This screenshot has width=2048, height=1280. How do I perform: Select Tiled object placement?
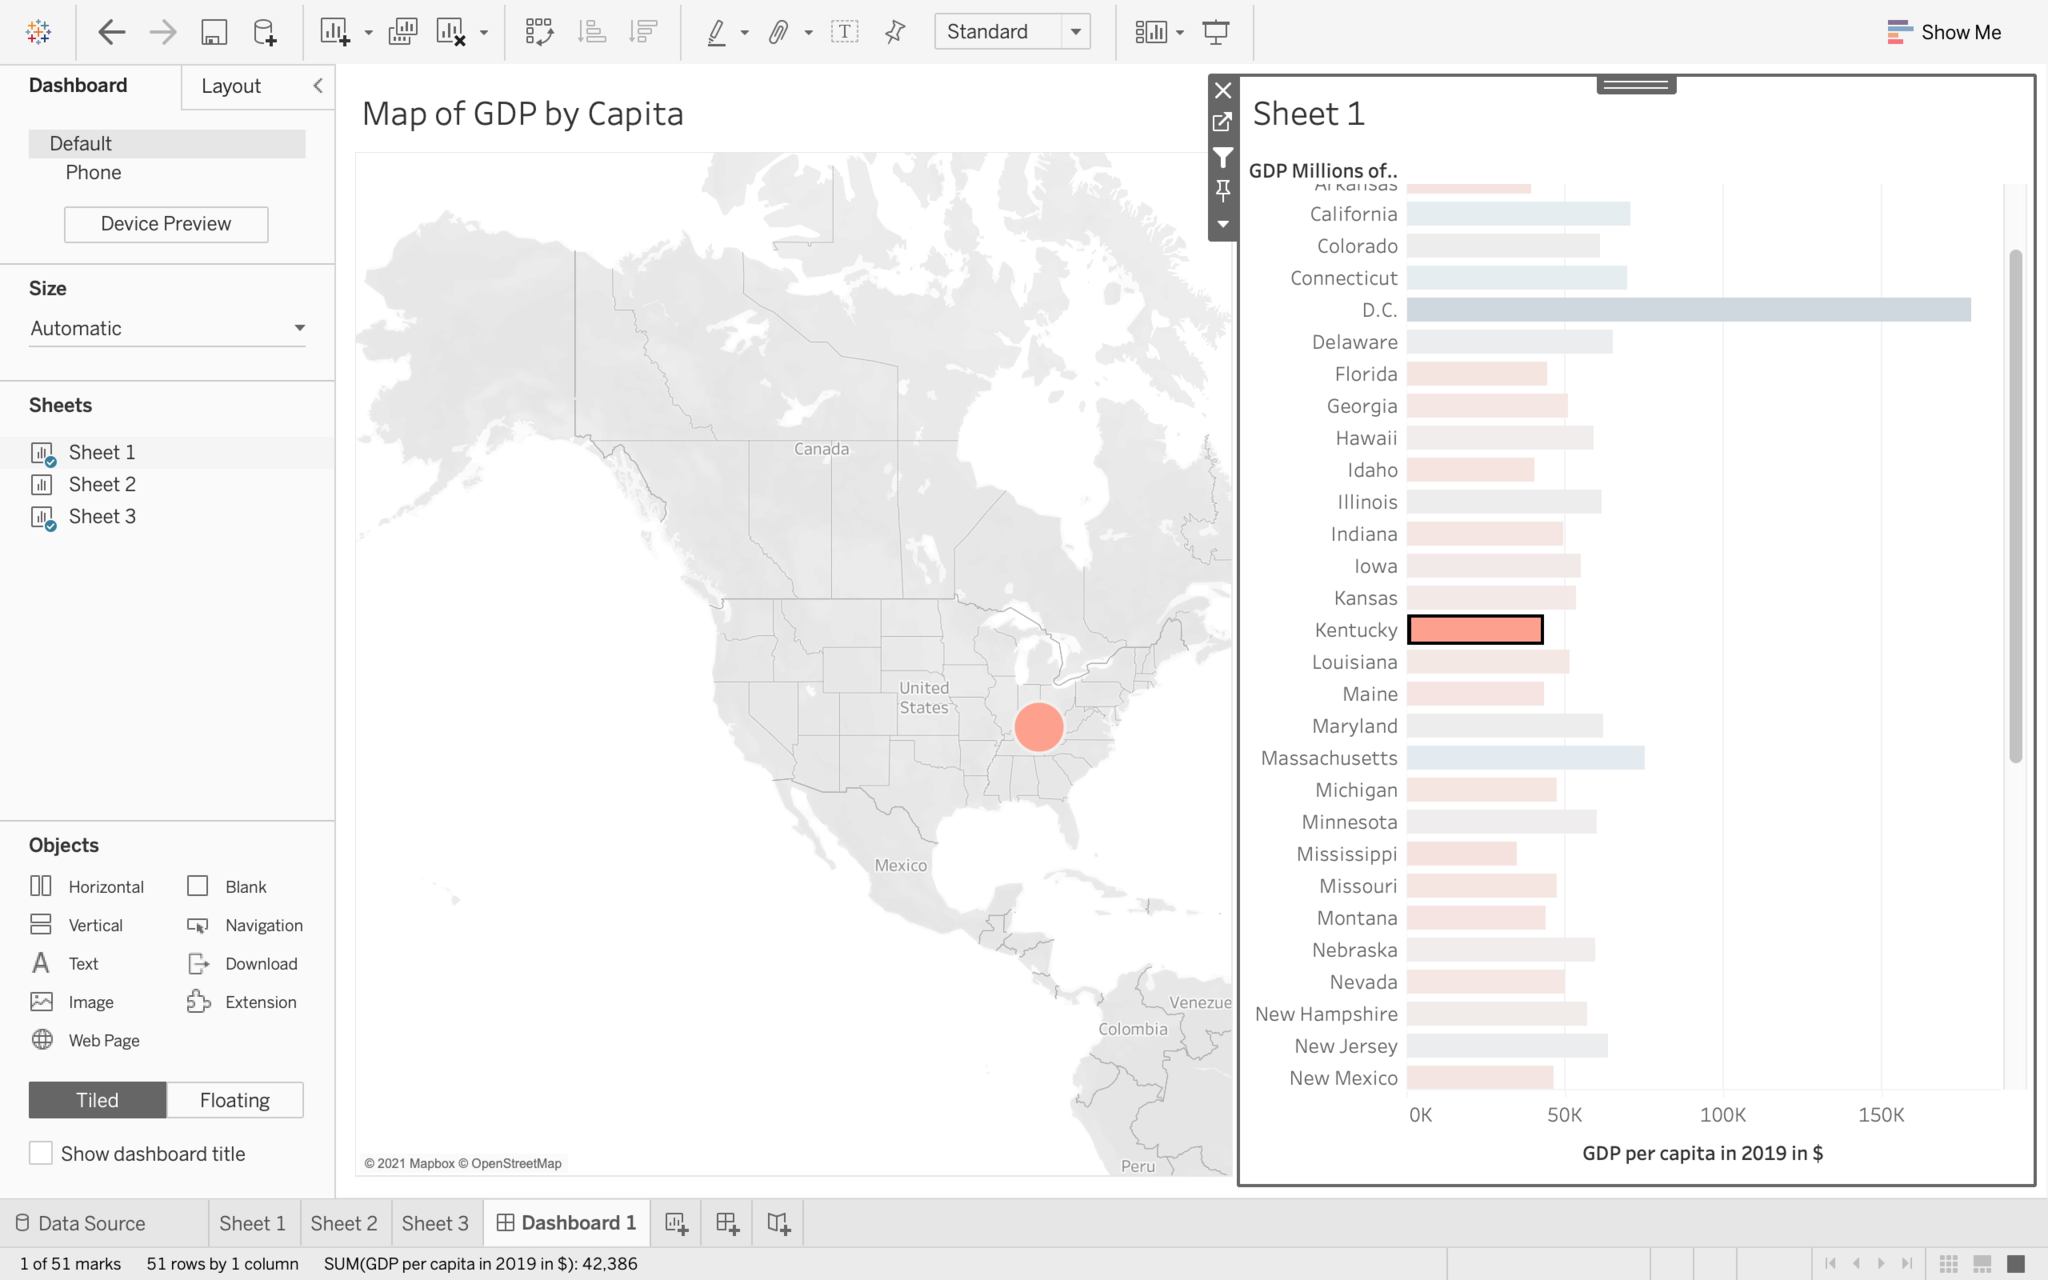(97, 1100)
